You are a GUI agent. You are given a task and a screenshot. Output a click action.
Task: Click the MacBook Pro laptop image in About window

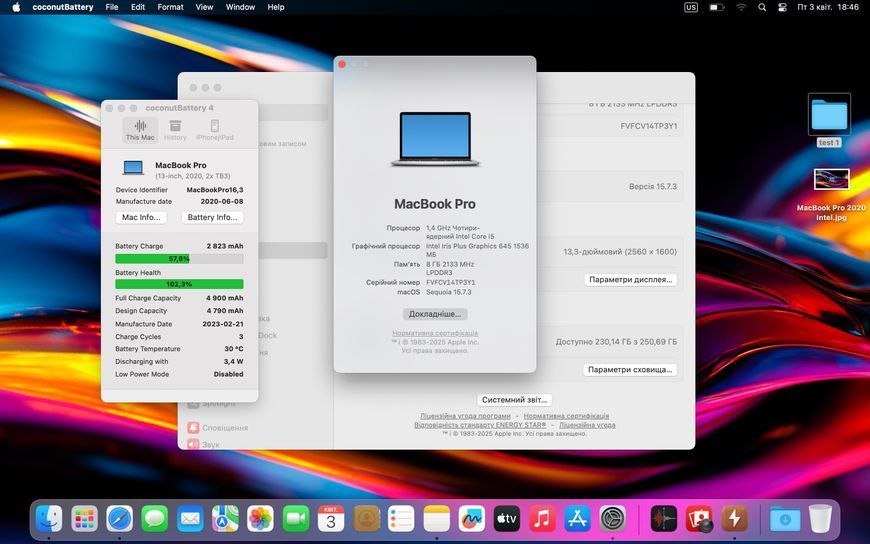pyautogui.click(x=435, y=139)
